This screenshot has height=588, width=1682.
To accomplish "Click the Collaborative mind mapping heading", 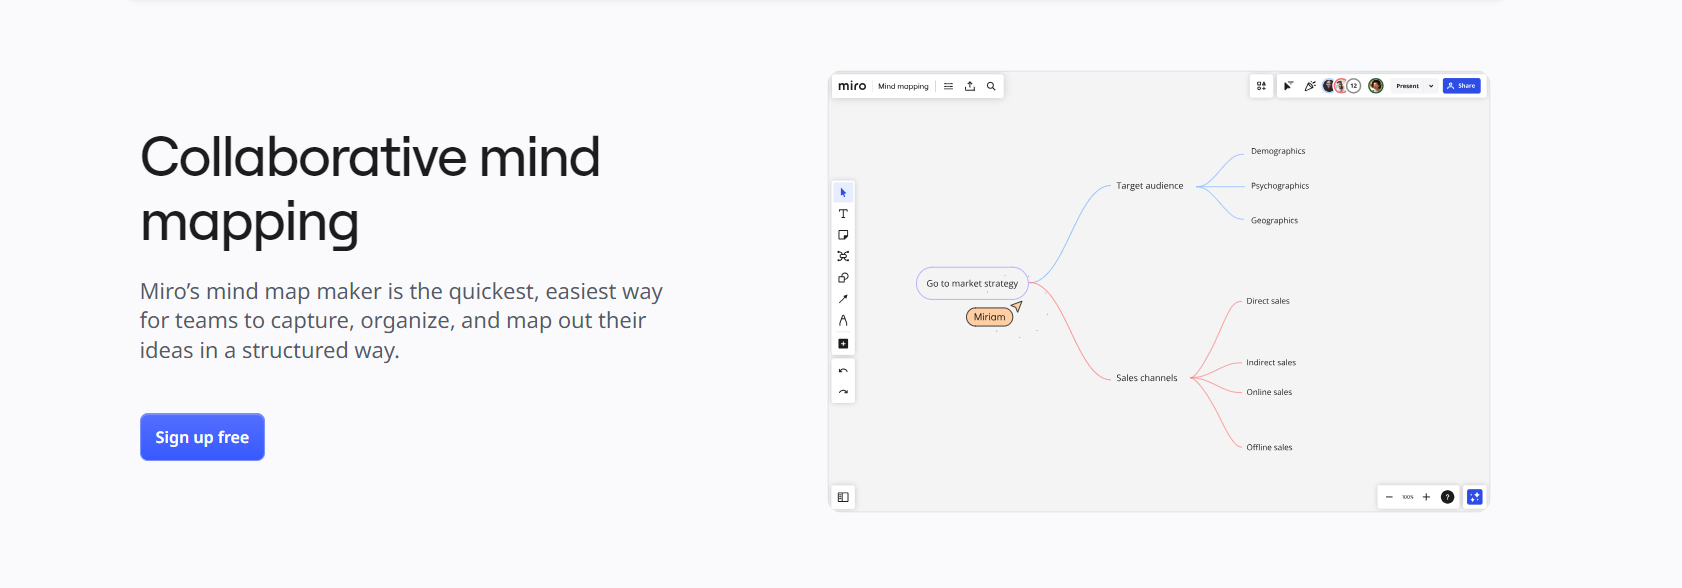I will click(x=370, y=190).
